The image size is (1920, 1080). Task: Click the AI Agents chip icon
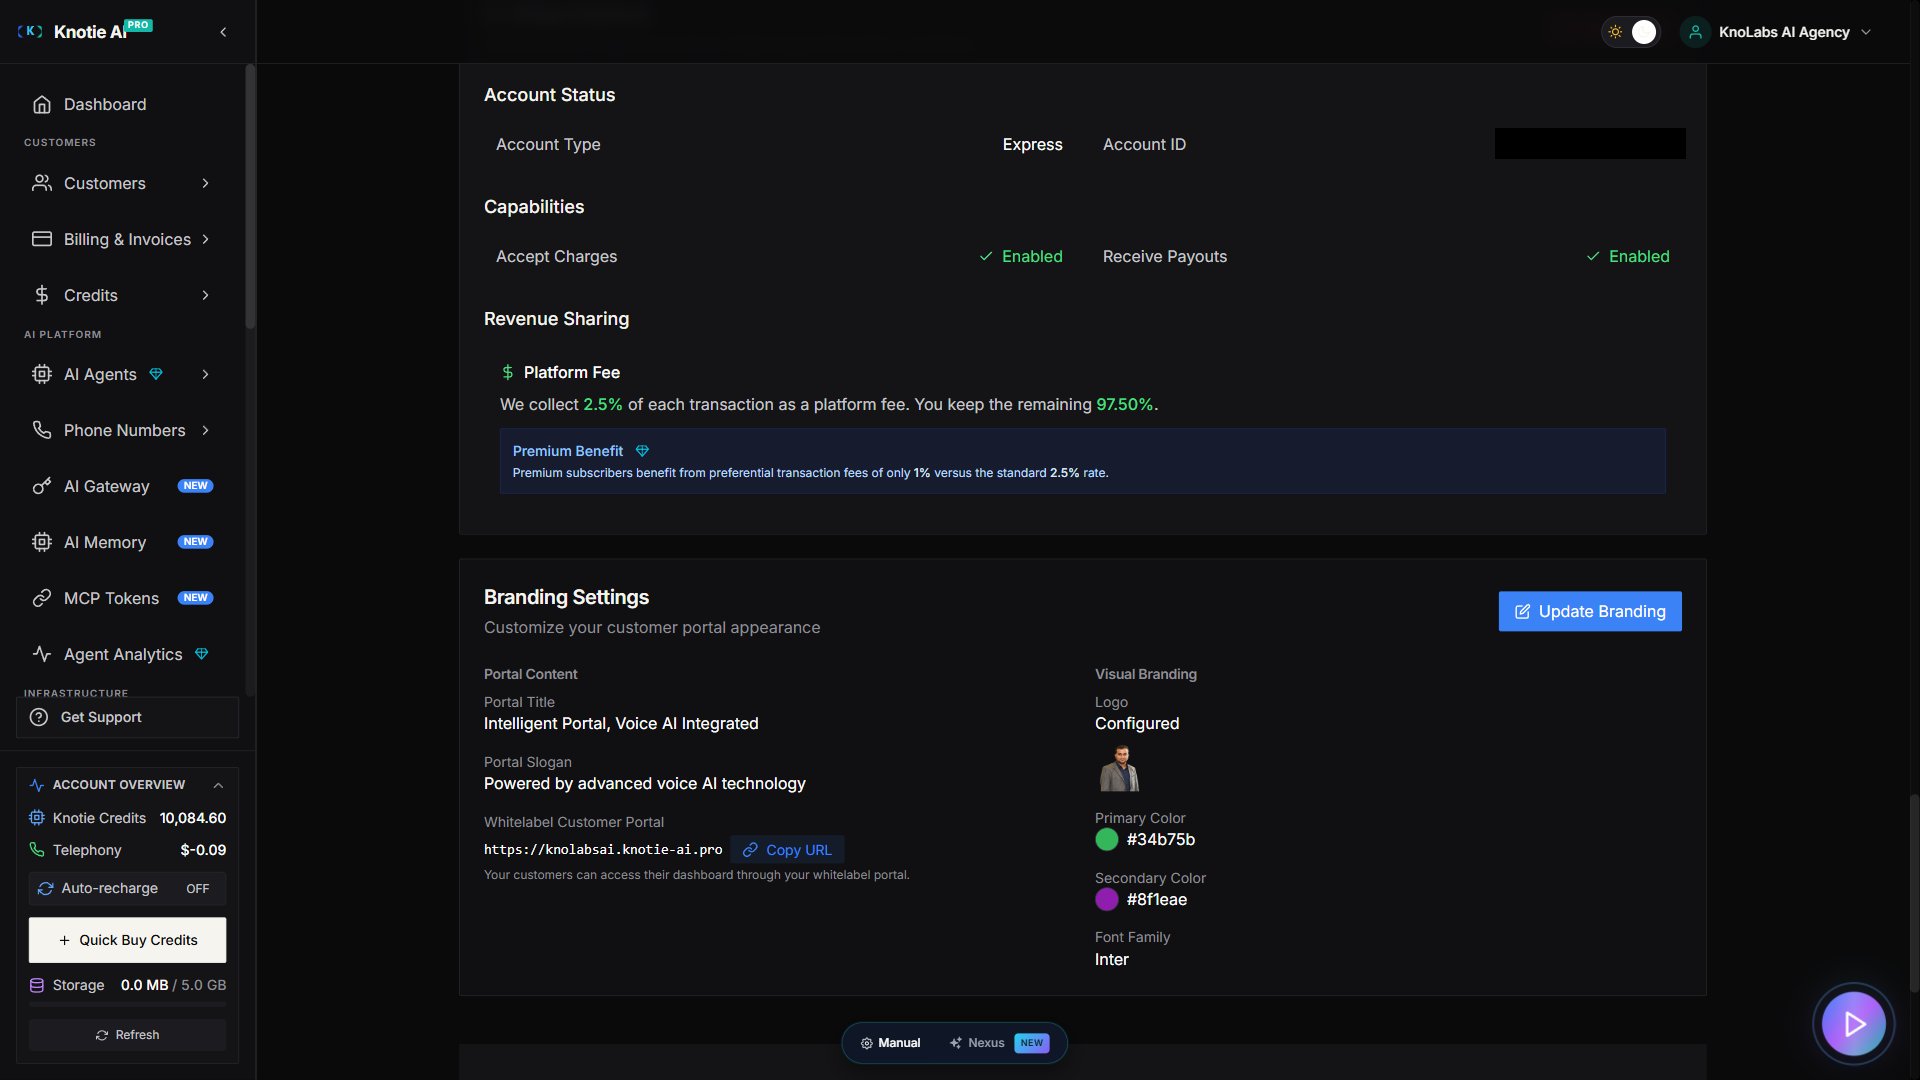point(42,374)
